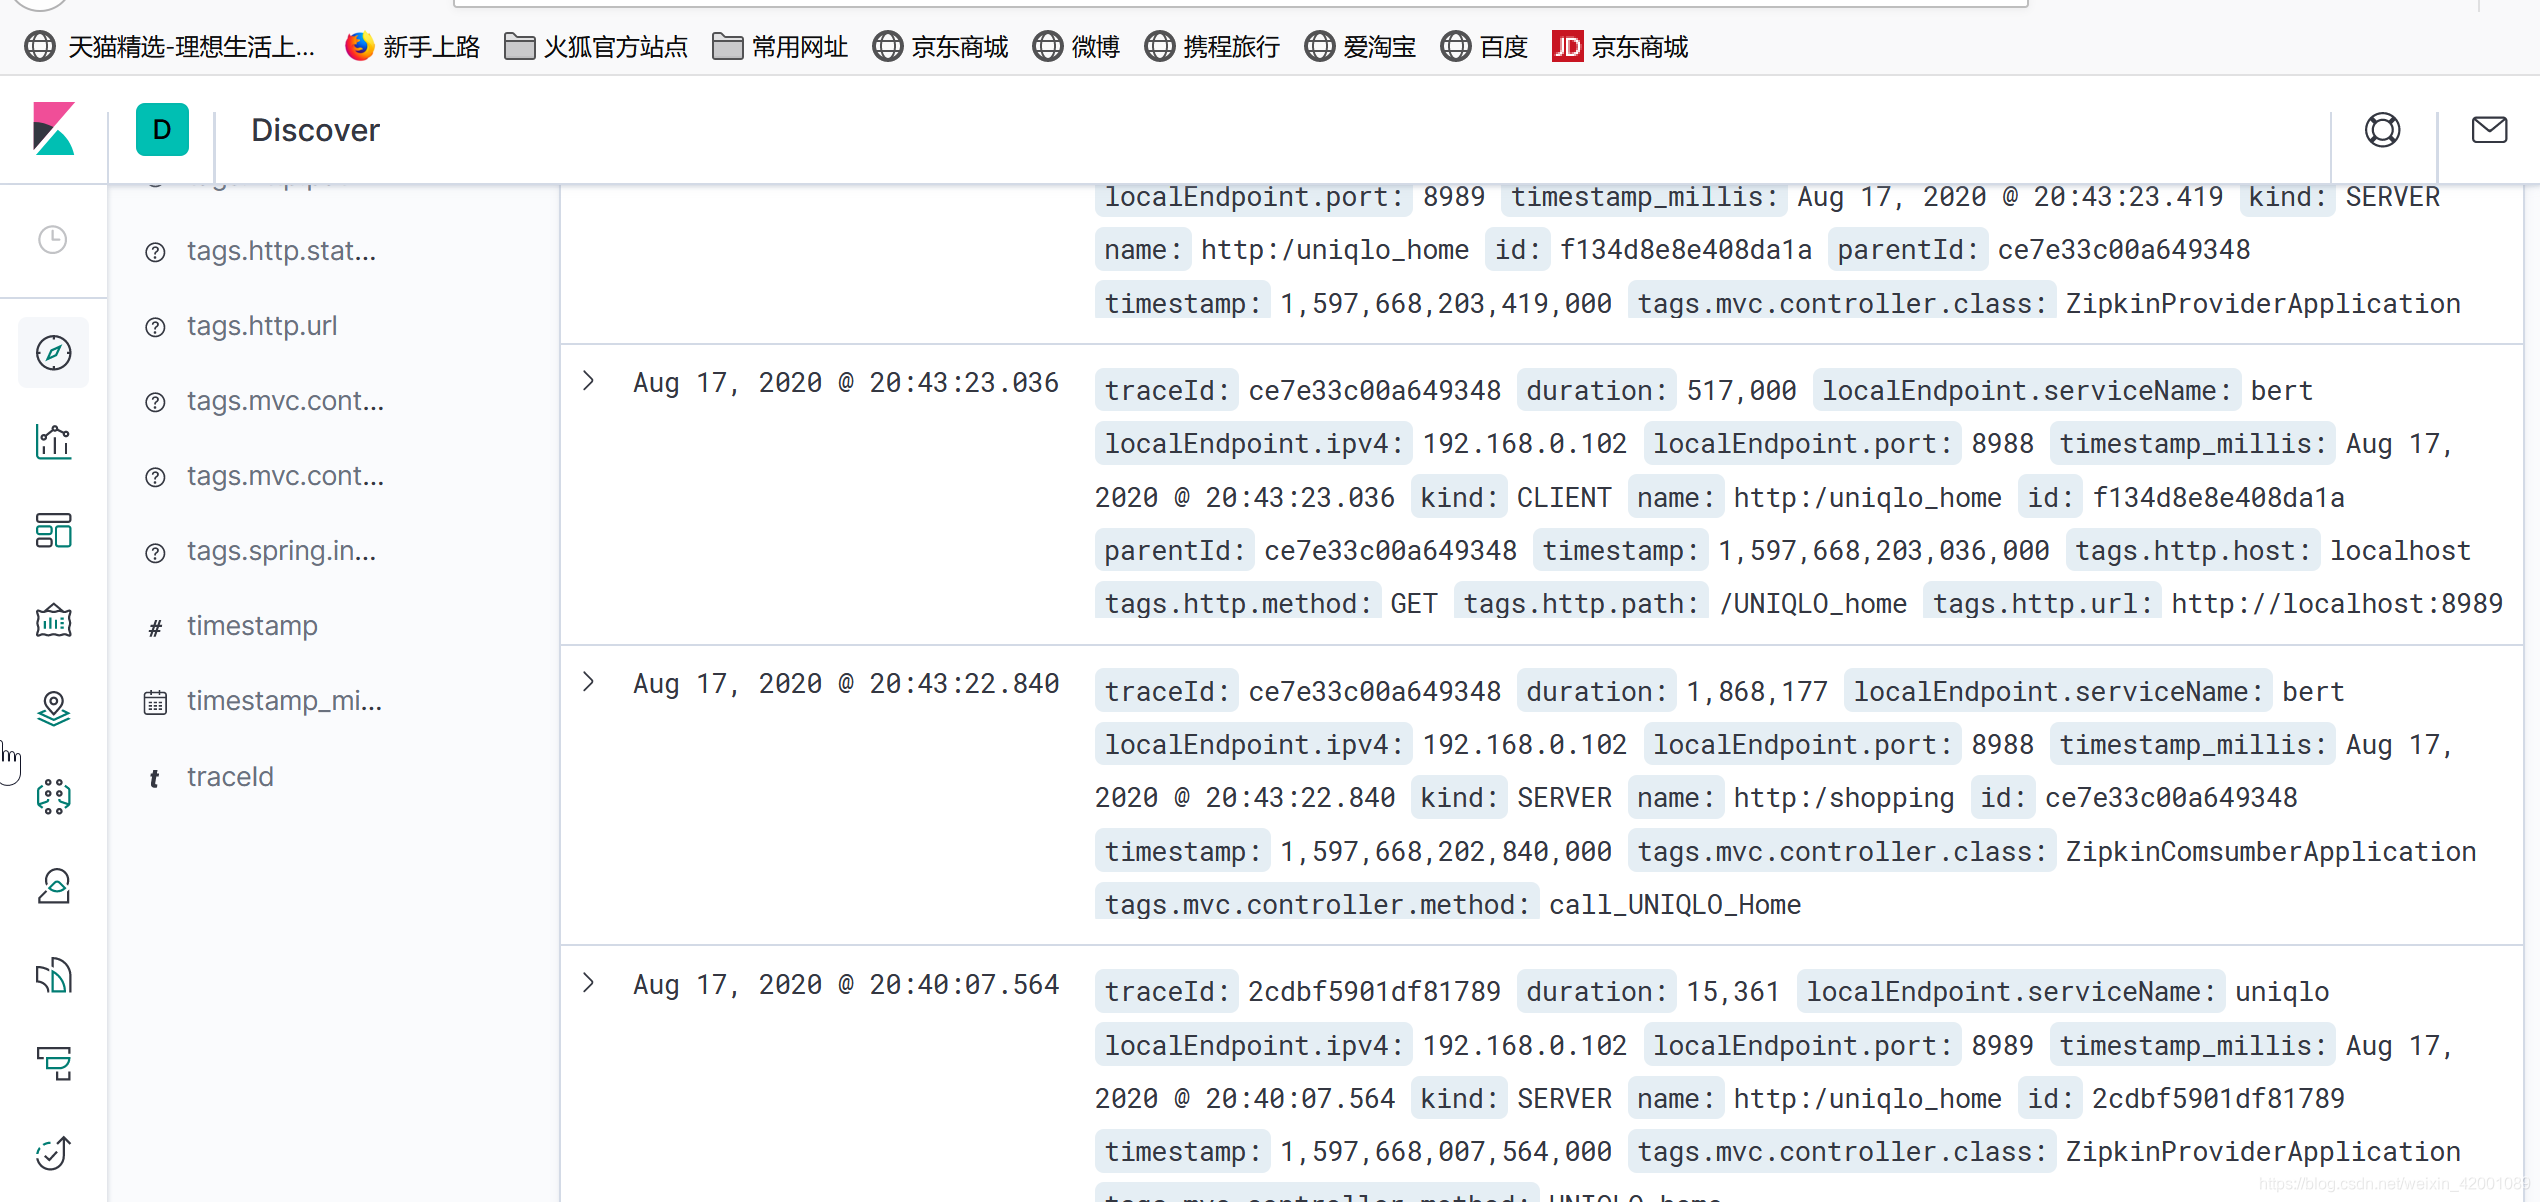
Task: Open Visualize chart icon in sidebar
Action: [53, 441]
